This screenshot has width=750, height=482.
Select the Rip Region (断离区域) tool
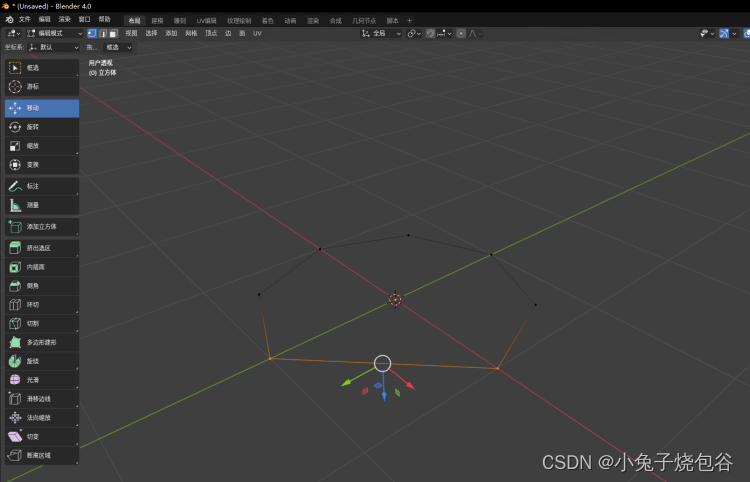[42, 455]
